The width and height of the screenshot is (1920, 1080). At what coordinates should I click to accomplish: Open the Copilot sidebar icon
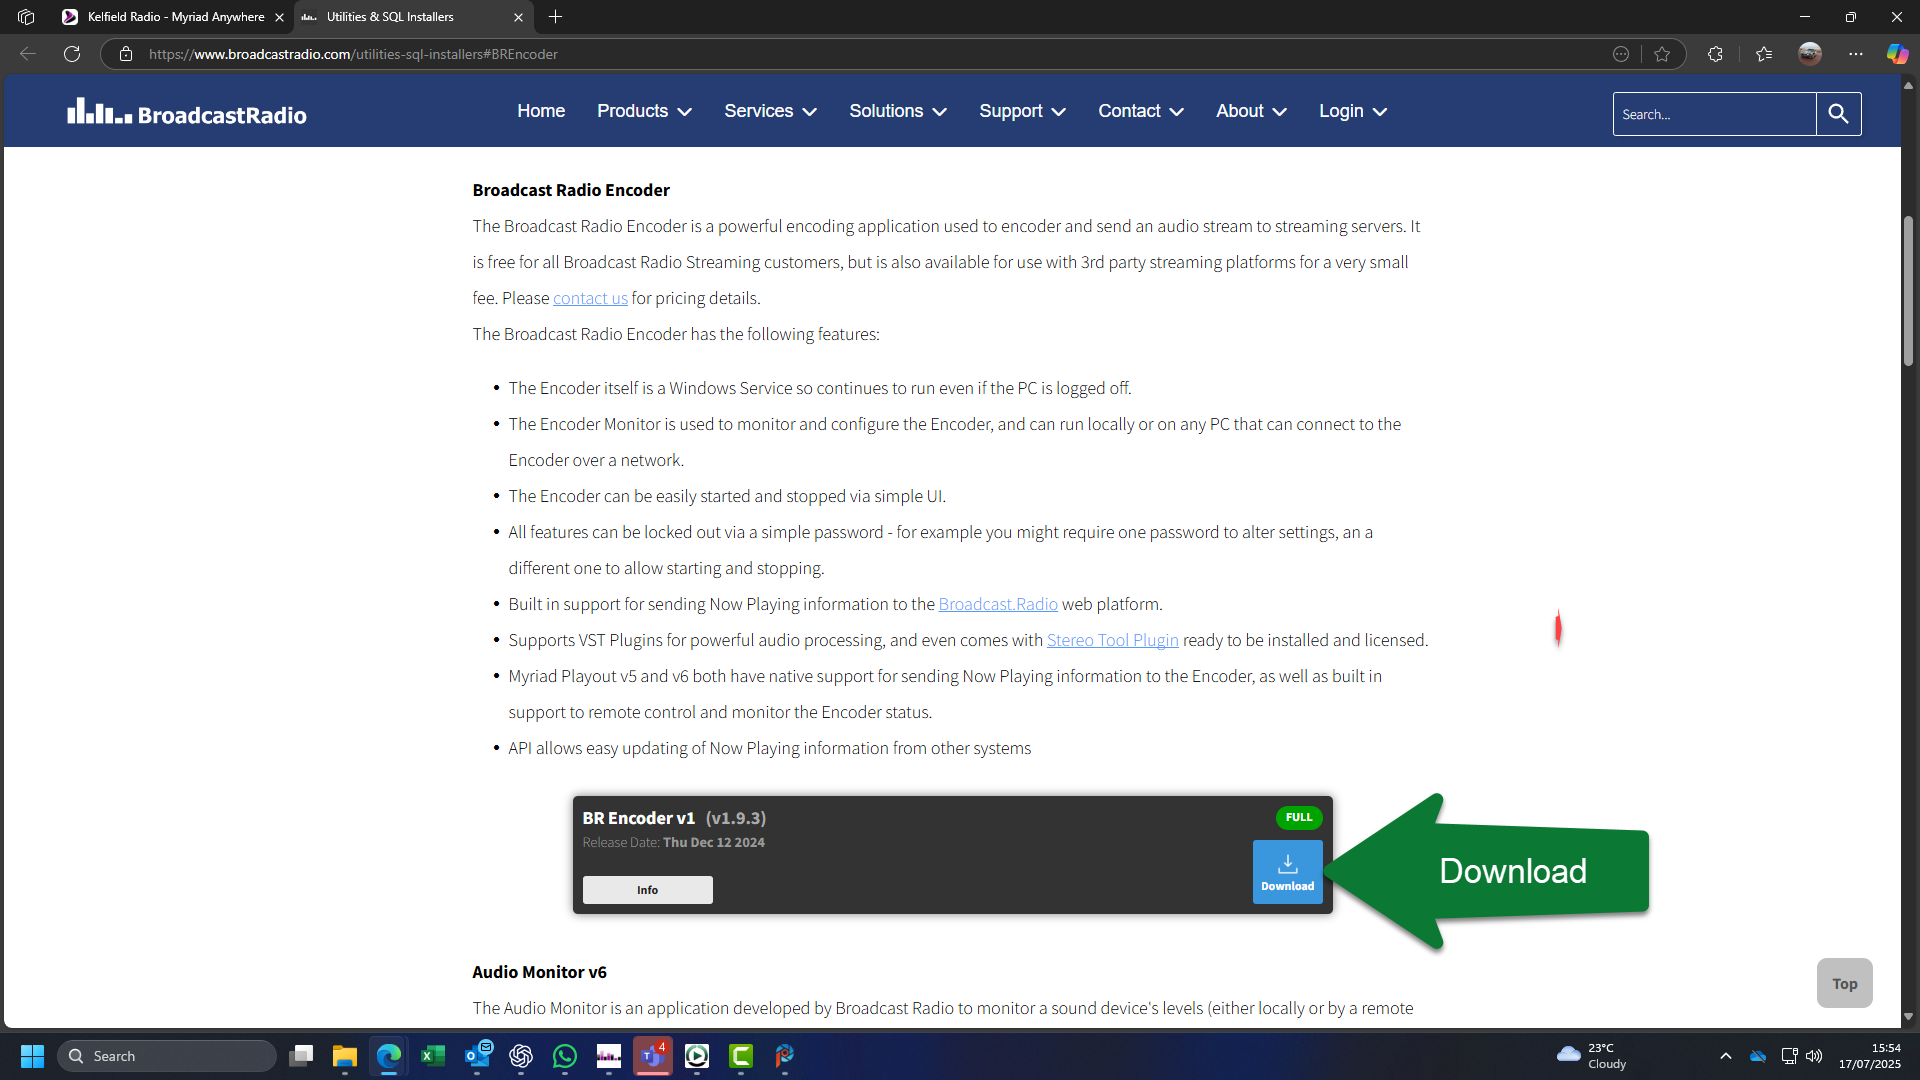[x=1897, y=54]
